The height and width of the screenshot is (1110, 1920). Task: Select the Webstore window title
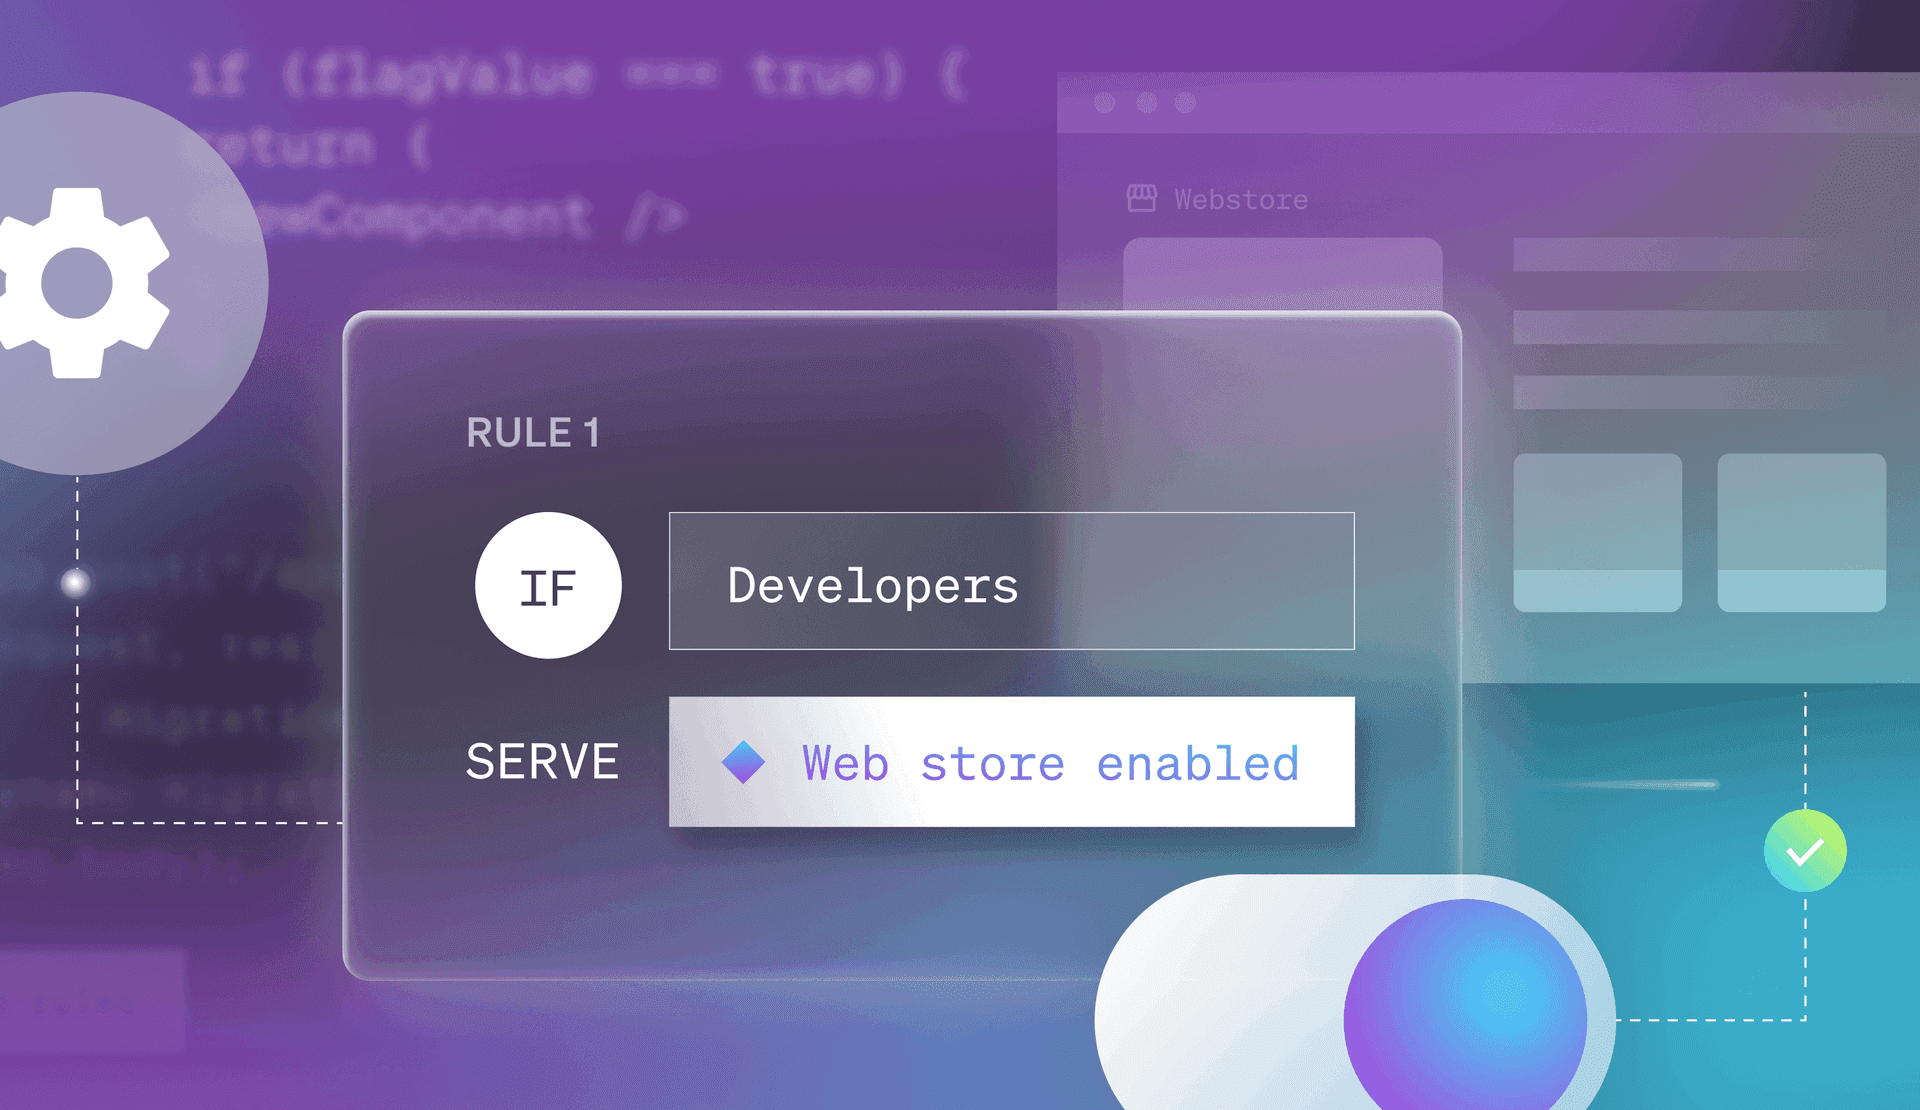[1240, 198]
